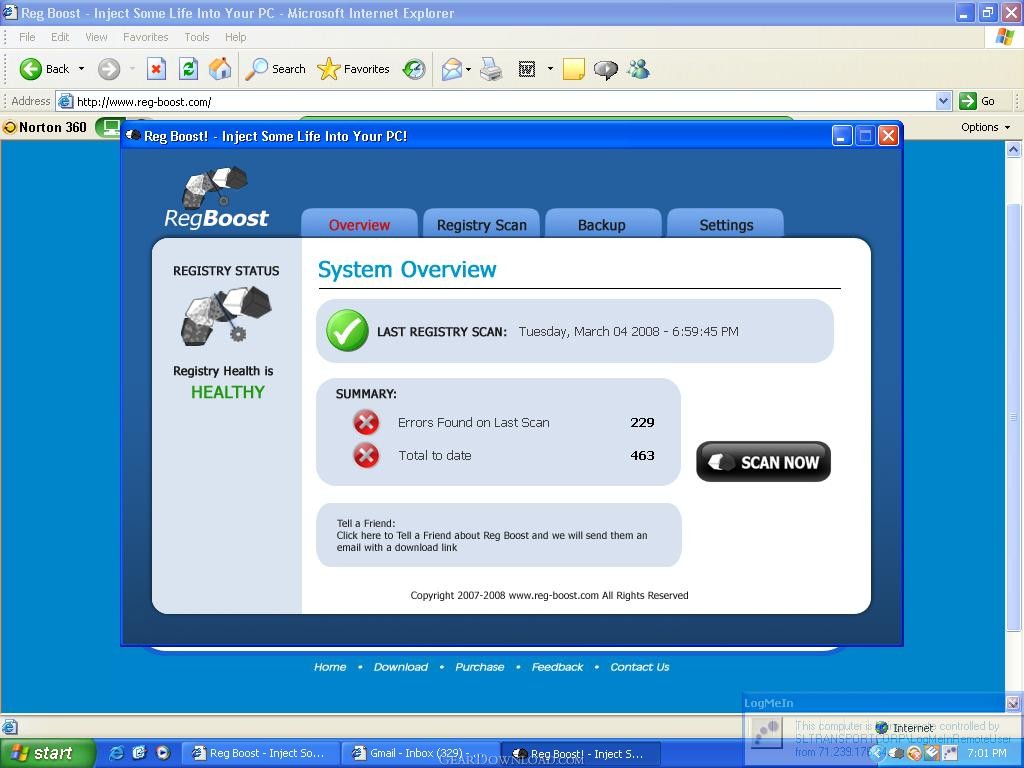Expand the Edit with Word dropdown arrow
Screen dimensions: 1024x768
pyautogui.click(x=550, y=69)
